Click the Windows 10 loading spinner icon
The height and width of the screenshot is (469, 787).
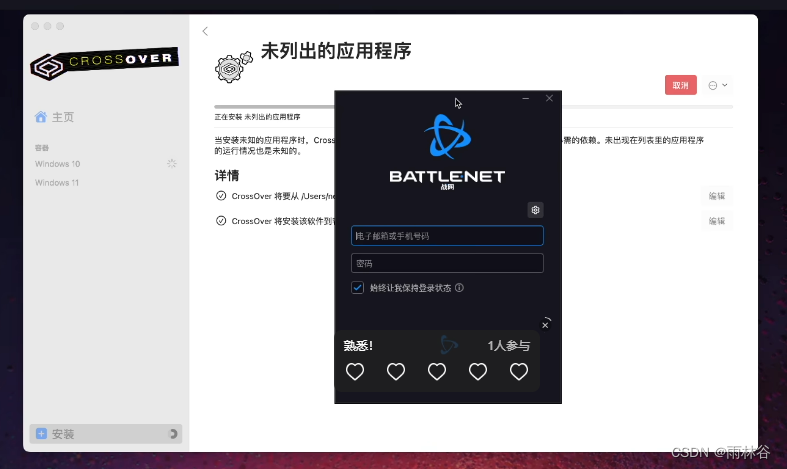[172, 164]
